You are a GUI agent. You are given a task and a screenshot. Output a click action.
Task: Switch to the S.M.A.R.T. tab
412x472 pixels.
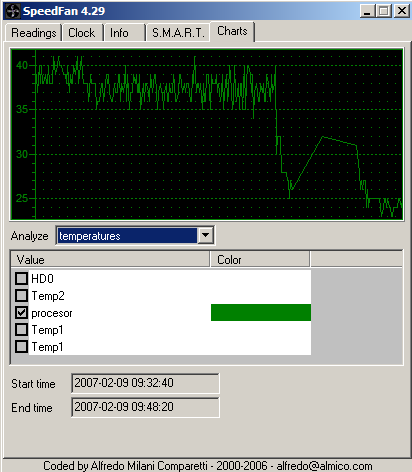tap(178, 33)
